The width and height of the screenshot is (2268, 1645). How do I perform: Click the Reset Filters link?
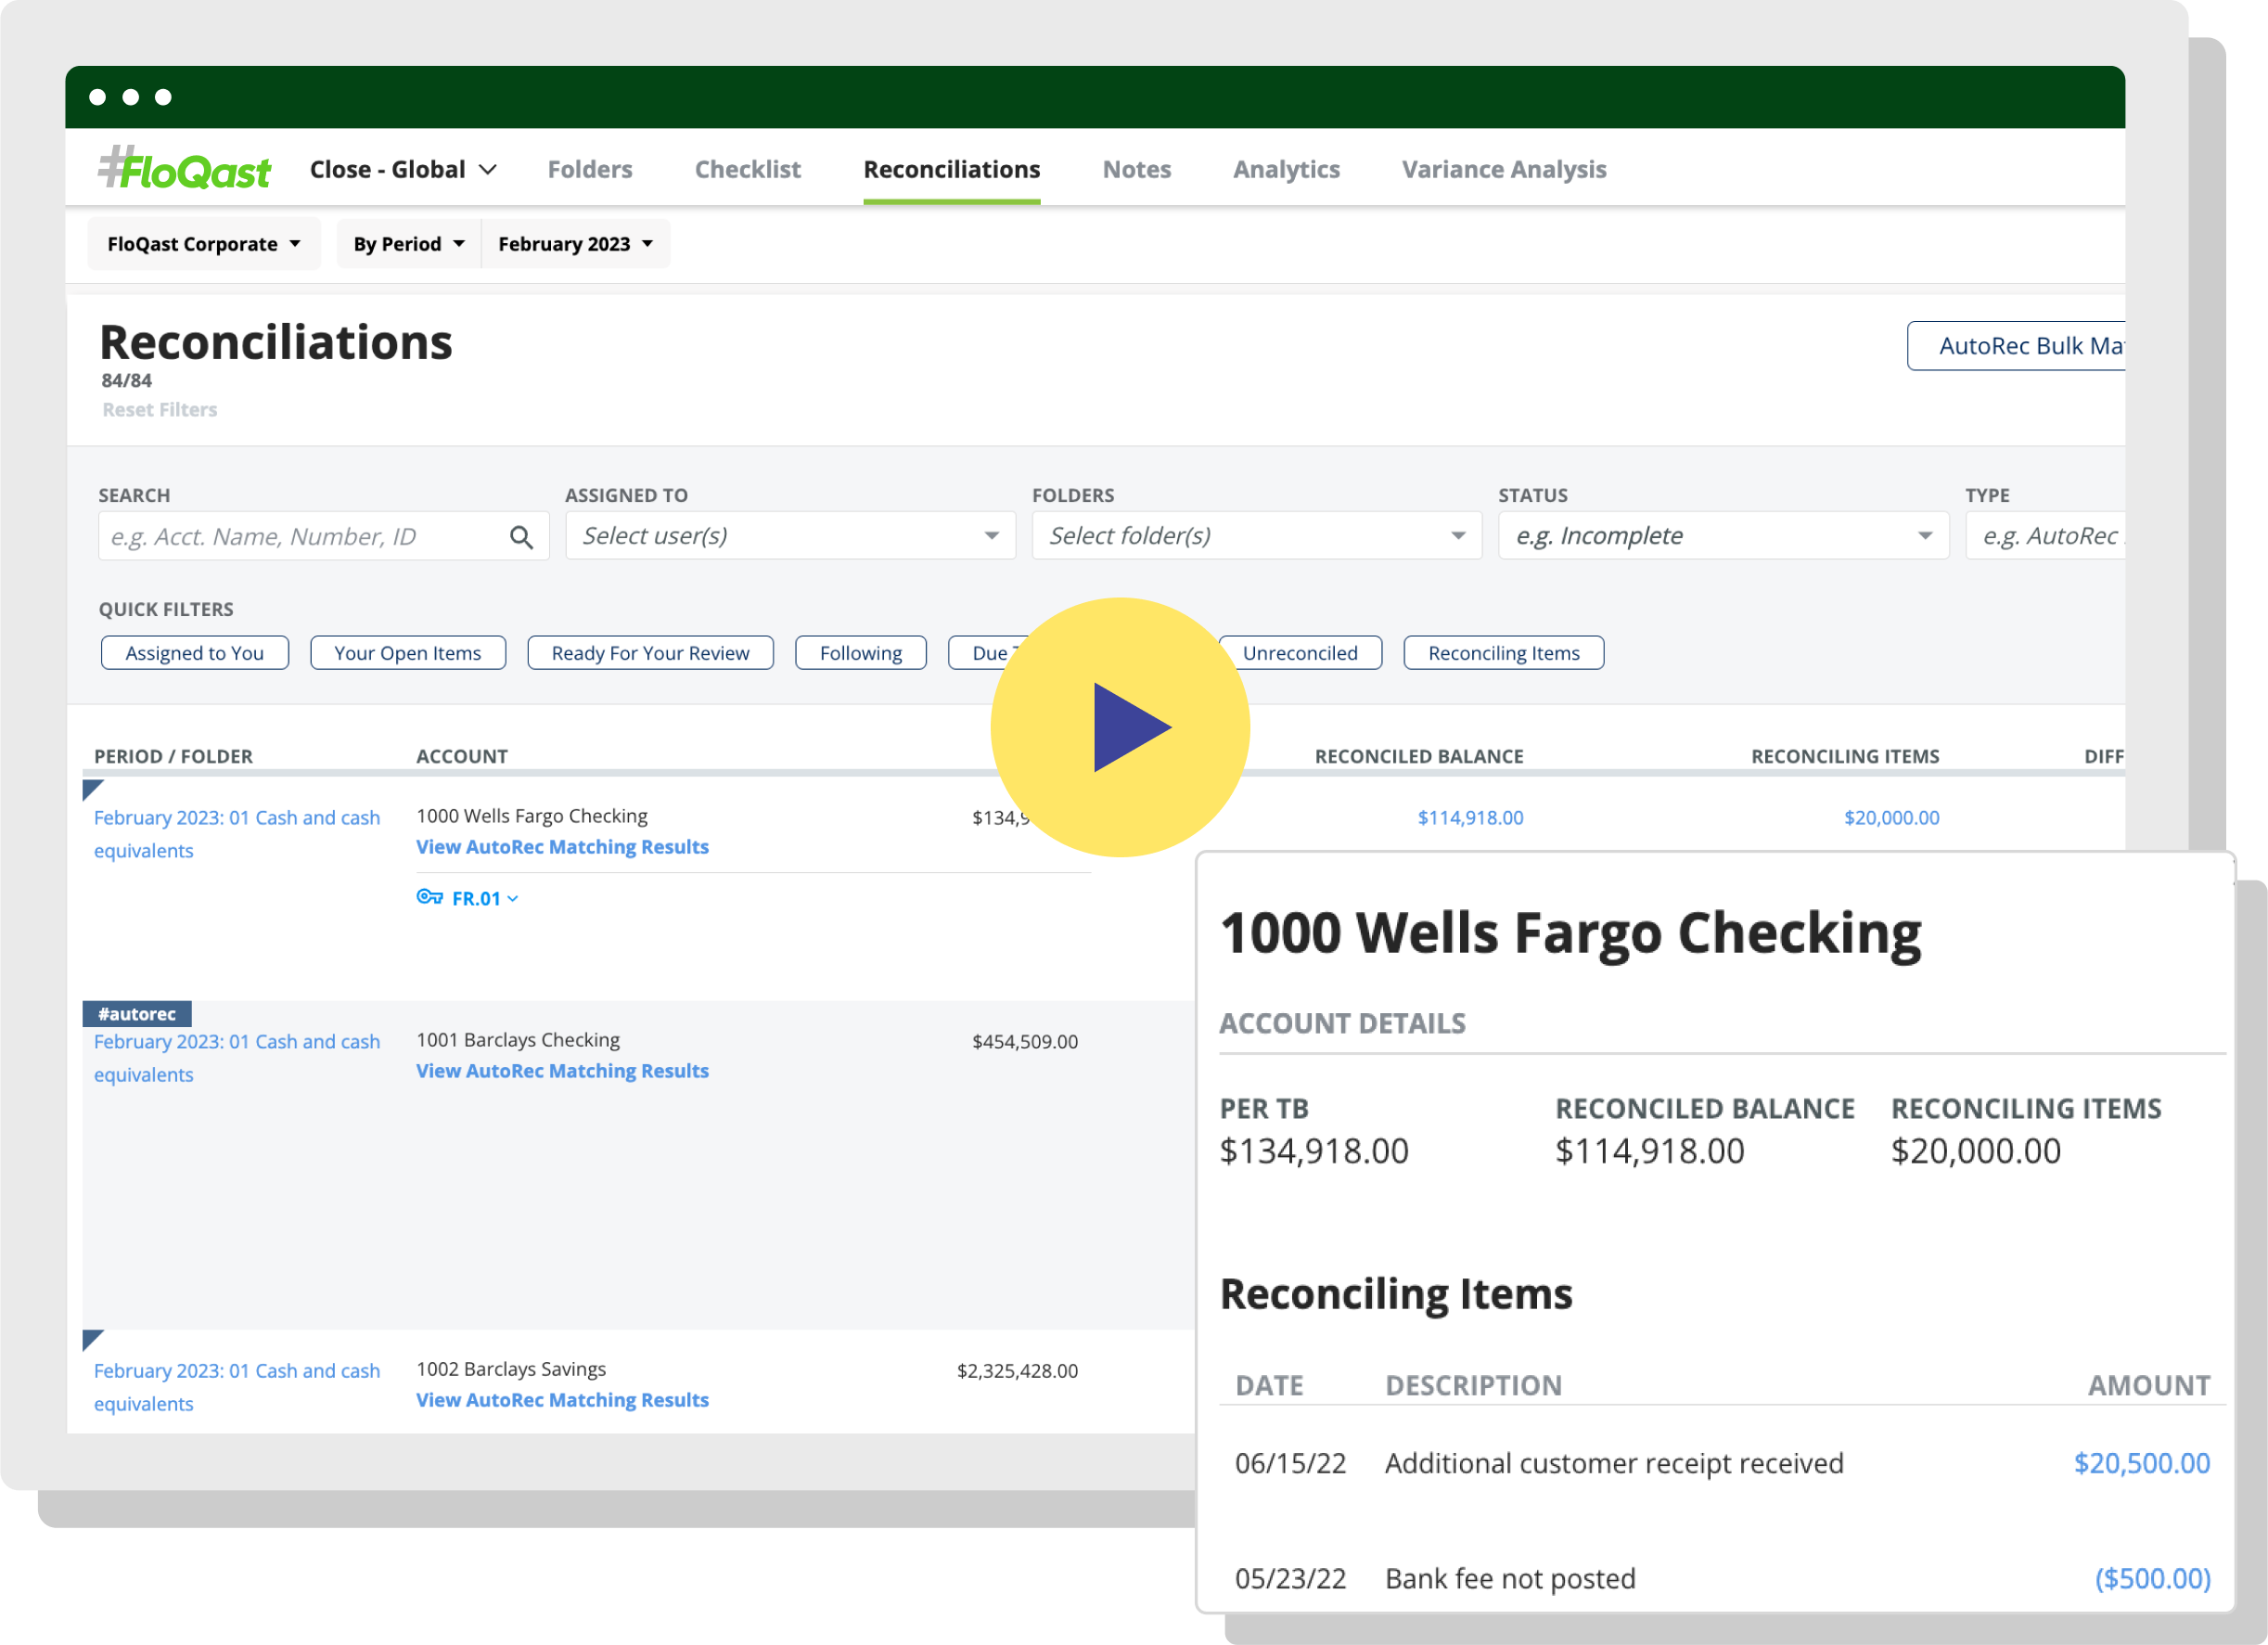(x=160, y=409)
